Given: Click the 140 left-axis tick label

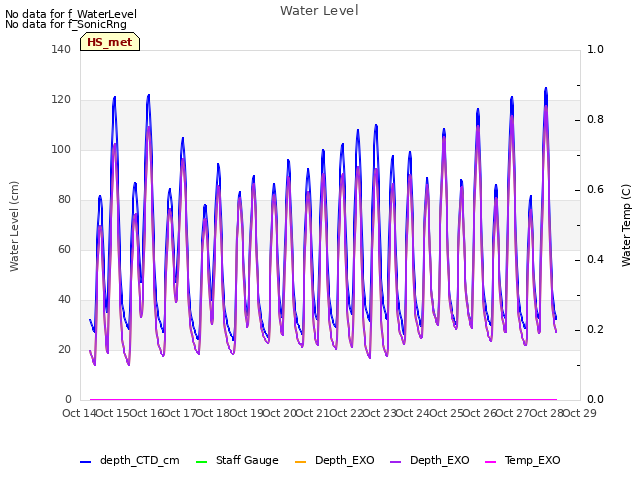Looking at the screenshot, I should pyautogui.click(x=61, y=49).
